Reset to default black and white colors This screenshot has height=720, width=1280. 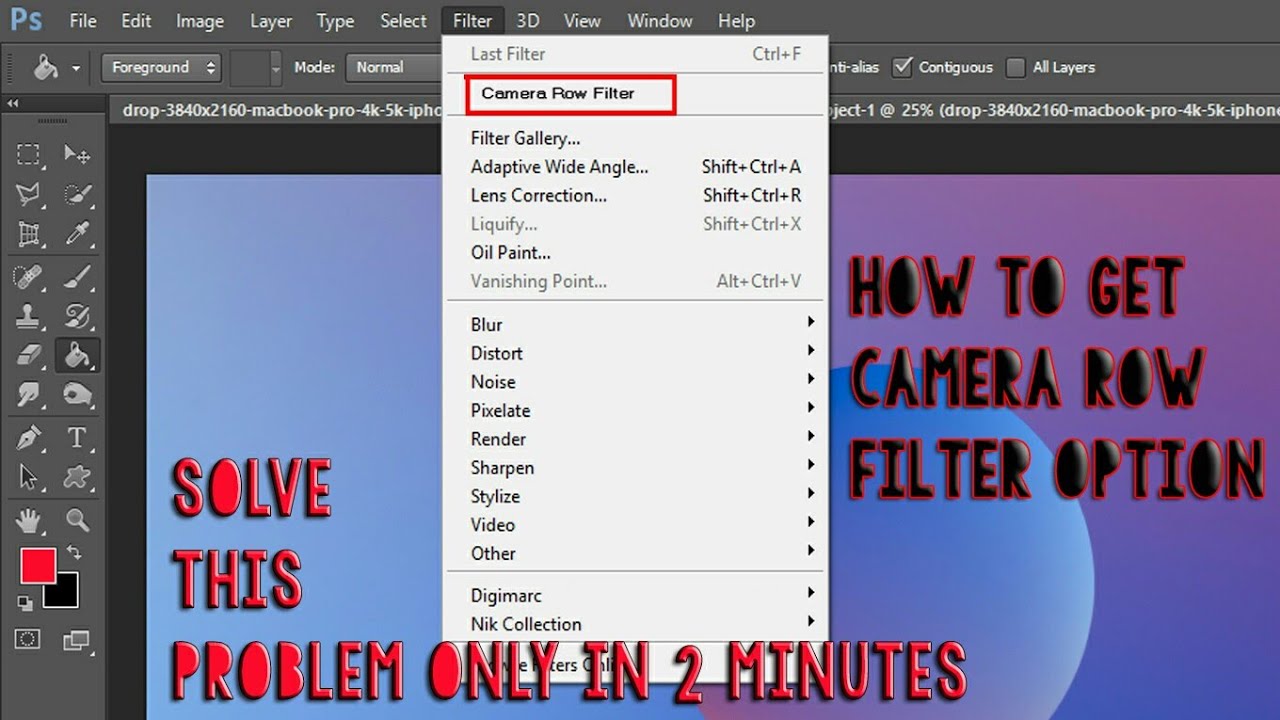click(x=25, y=602)
